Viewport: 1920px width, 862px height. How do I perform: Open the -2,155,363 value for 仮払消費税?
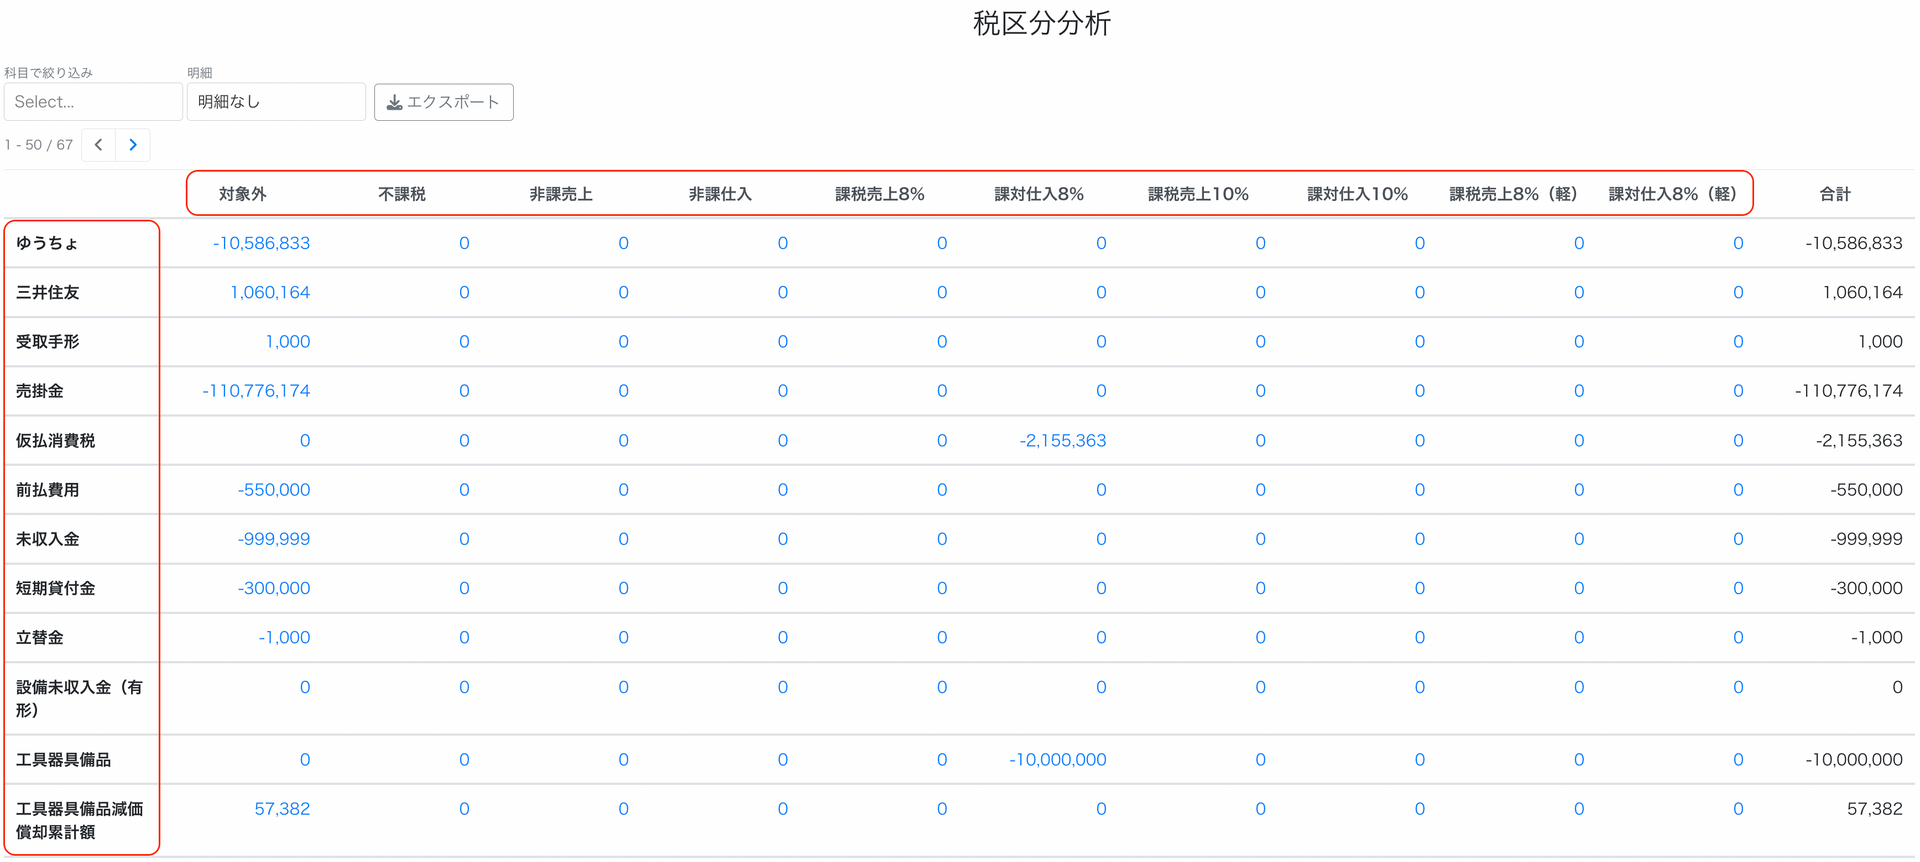[x=1063, y=440]
